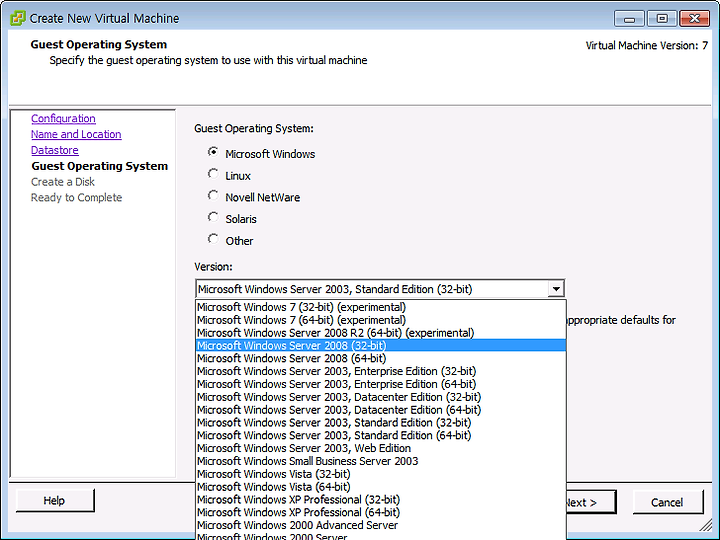Choose Windows Server 2003, Enterprise Edition (64-bit)
The width and height of the screenshot is (720, 540).
380,384
